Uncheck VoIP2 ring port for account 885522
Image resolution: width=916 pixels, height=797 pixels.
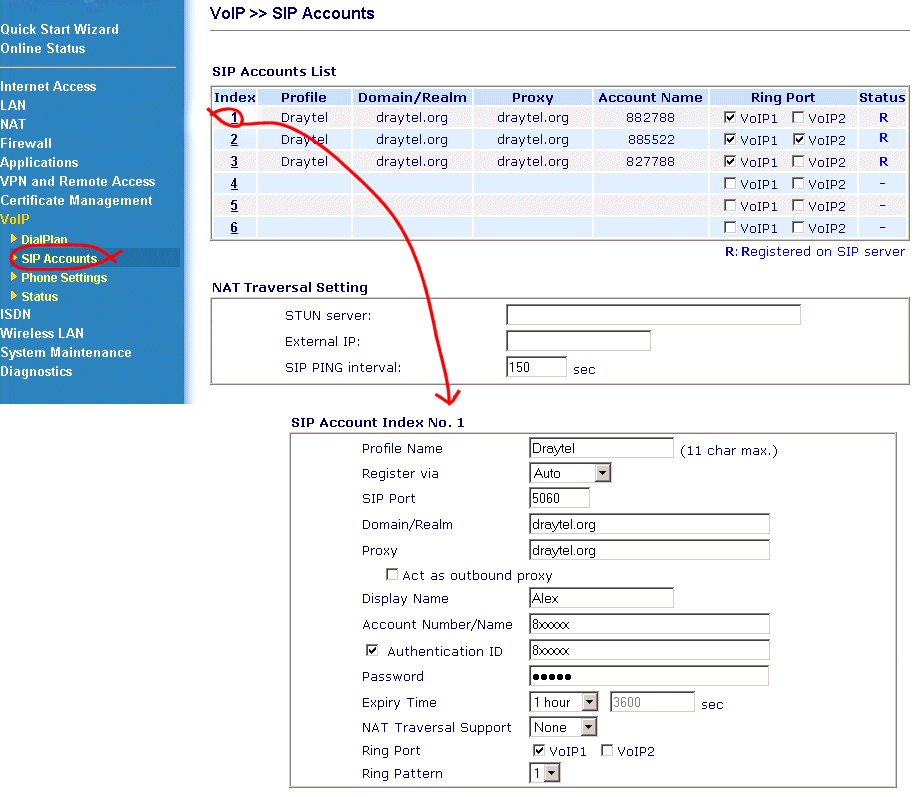coord(798,140)
